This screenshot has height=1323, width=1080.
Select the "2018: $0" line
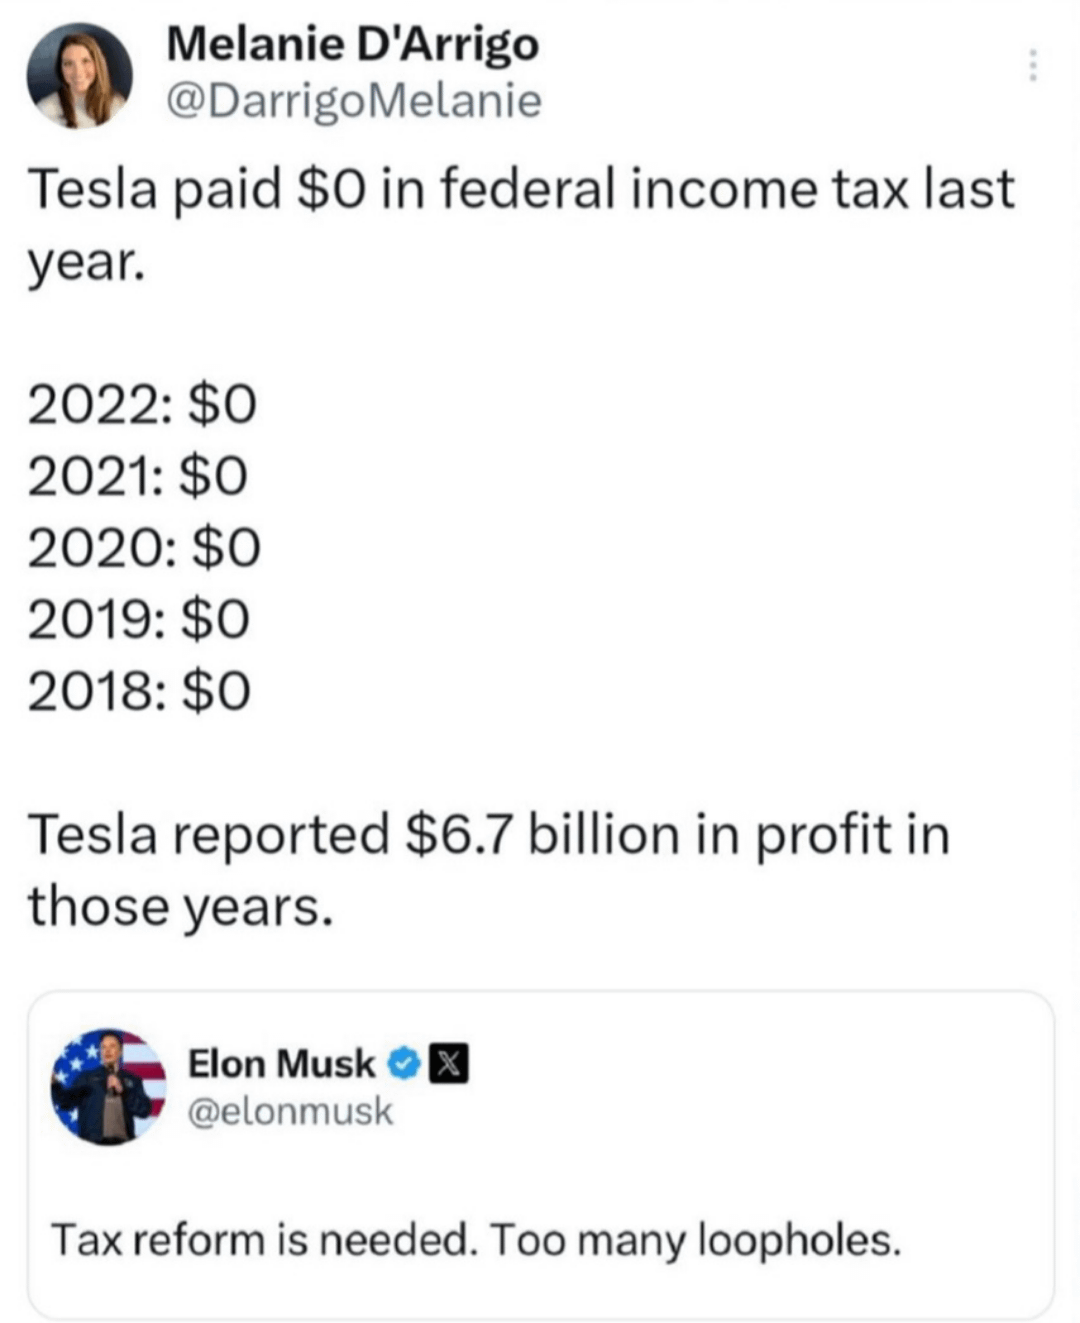click(139, 691)
